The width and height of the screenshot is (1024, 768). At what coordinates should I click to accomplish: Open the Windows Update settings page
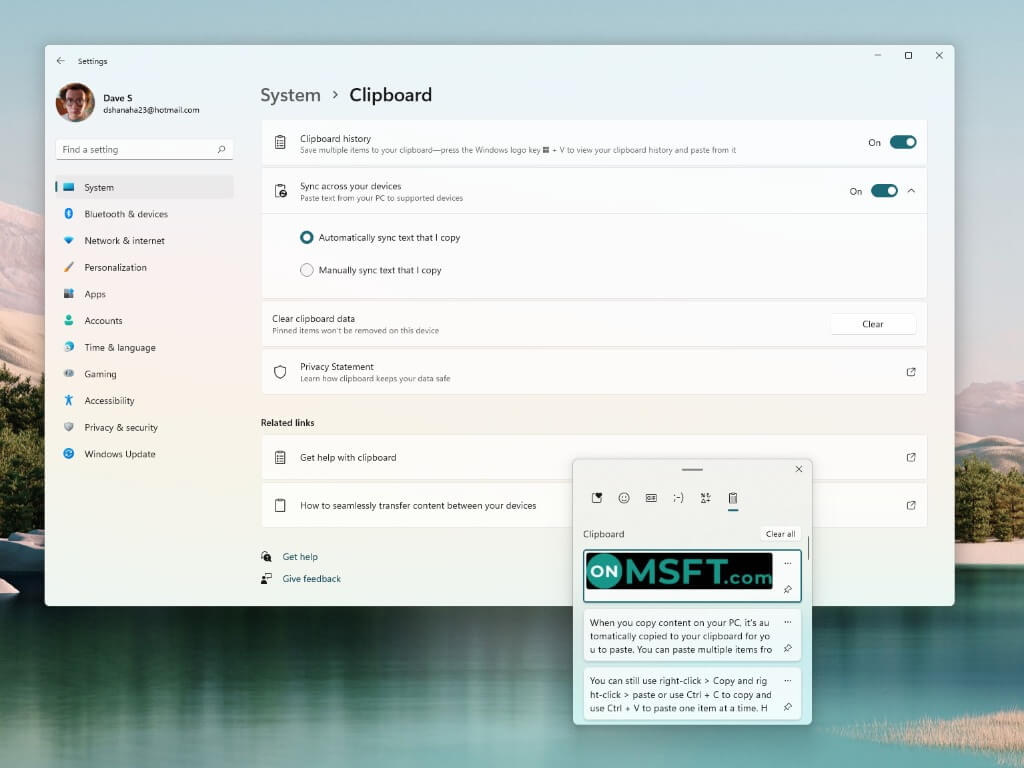[x=119, y=454]
